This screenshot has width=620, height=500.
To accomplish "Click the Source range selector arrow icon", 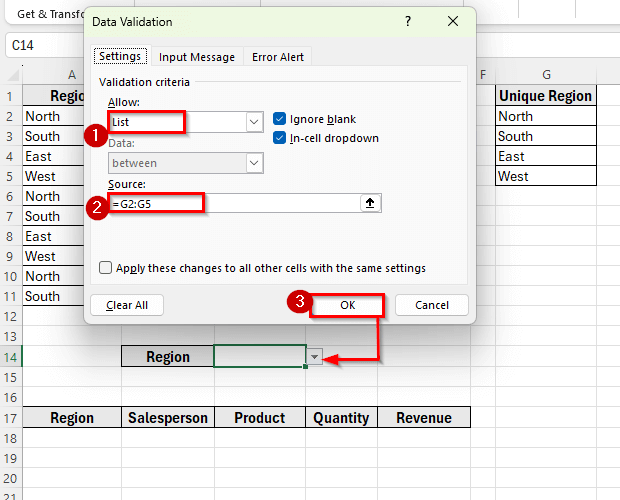I will [x=370, y=203].
